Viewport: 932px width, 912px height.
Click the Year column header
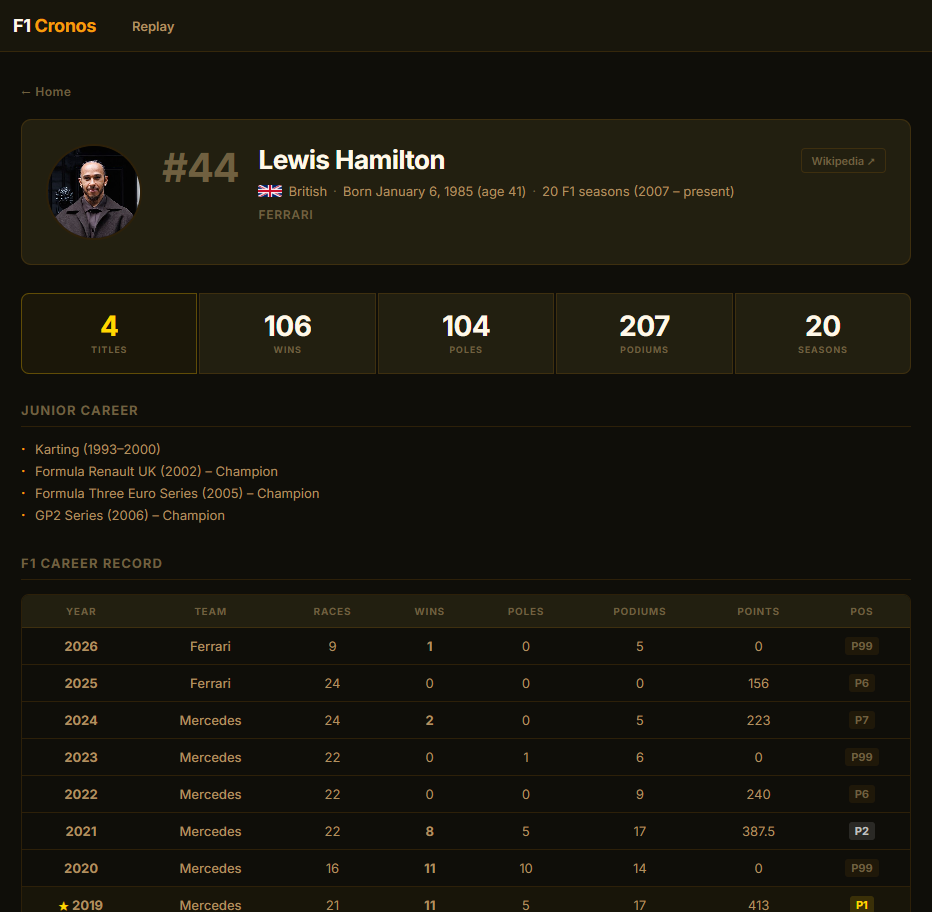[x=81, y=611]
